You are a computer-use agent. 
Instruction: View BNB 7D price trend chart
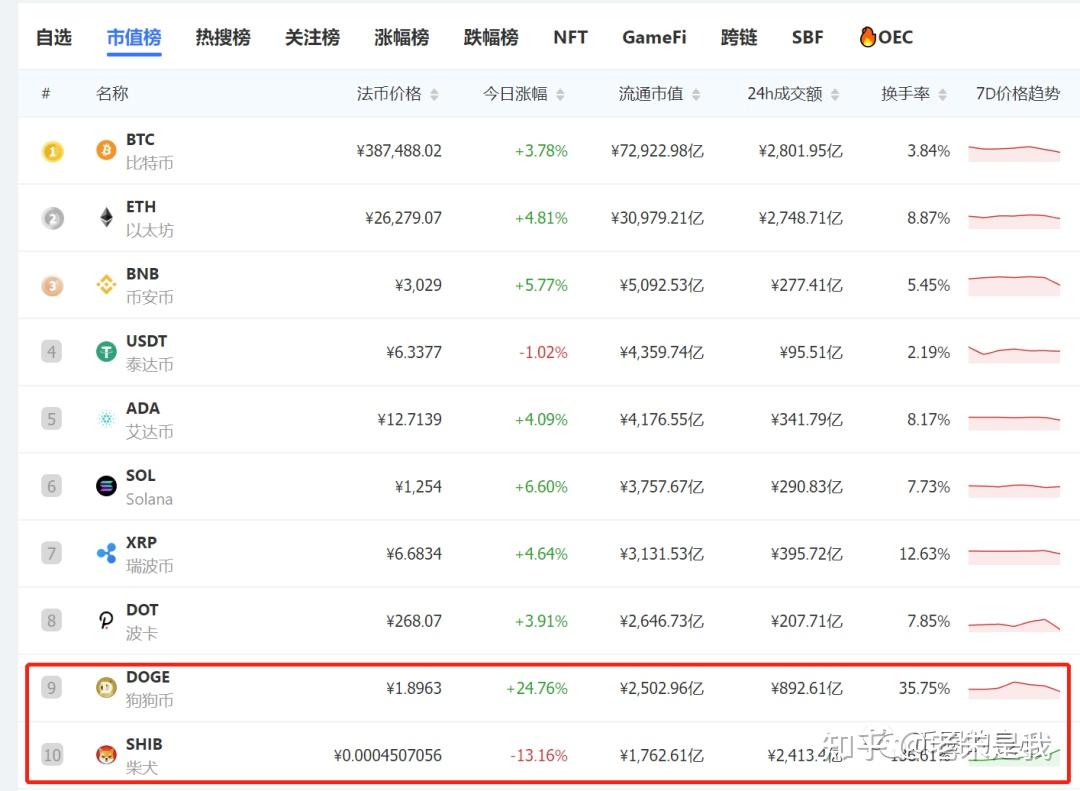1014,285
